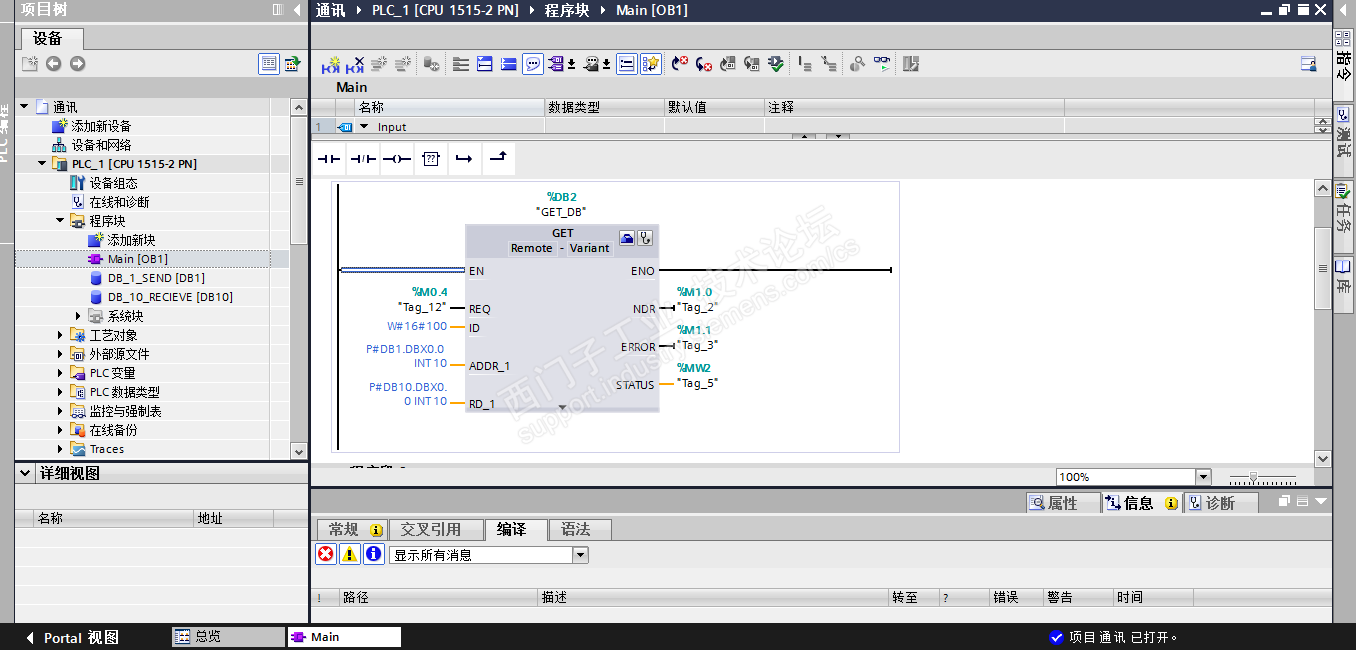The image size is (1356, 650).
Task: Click the back arrow in project tree toolbar
Action: tap(54, 64)
